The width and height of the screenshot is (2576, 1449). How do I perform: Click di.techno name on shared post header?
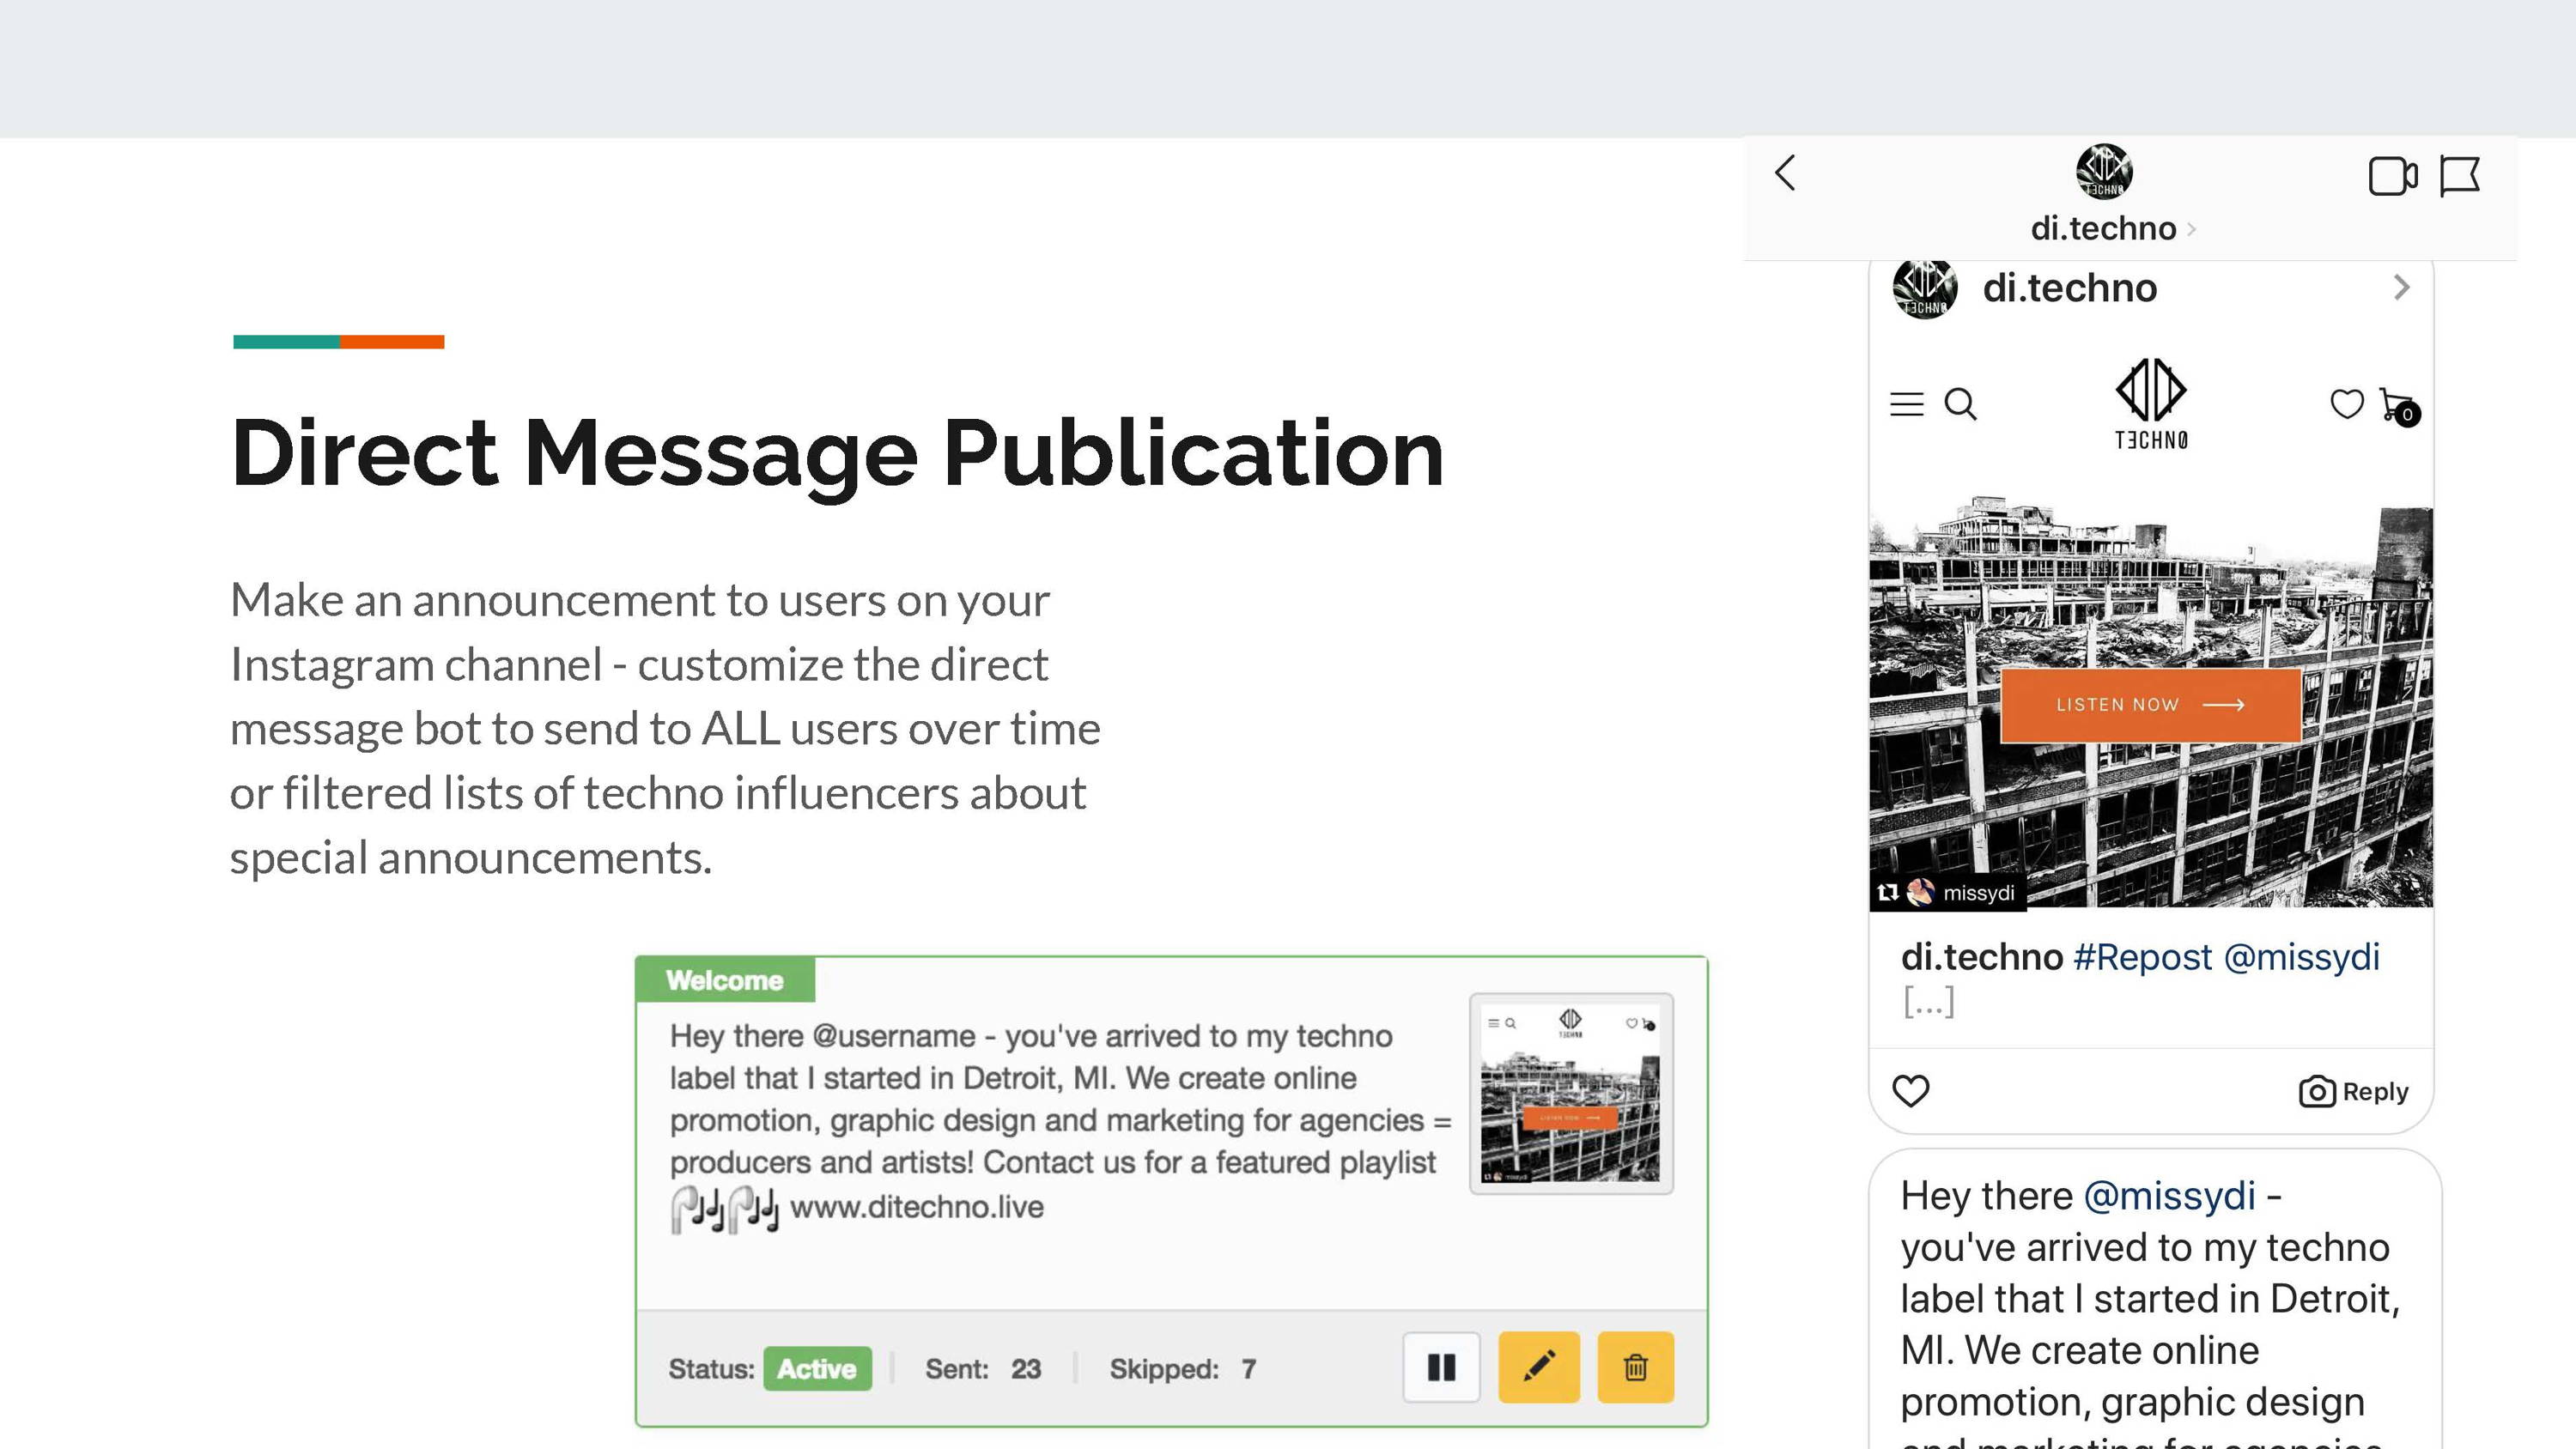2070,288
